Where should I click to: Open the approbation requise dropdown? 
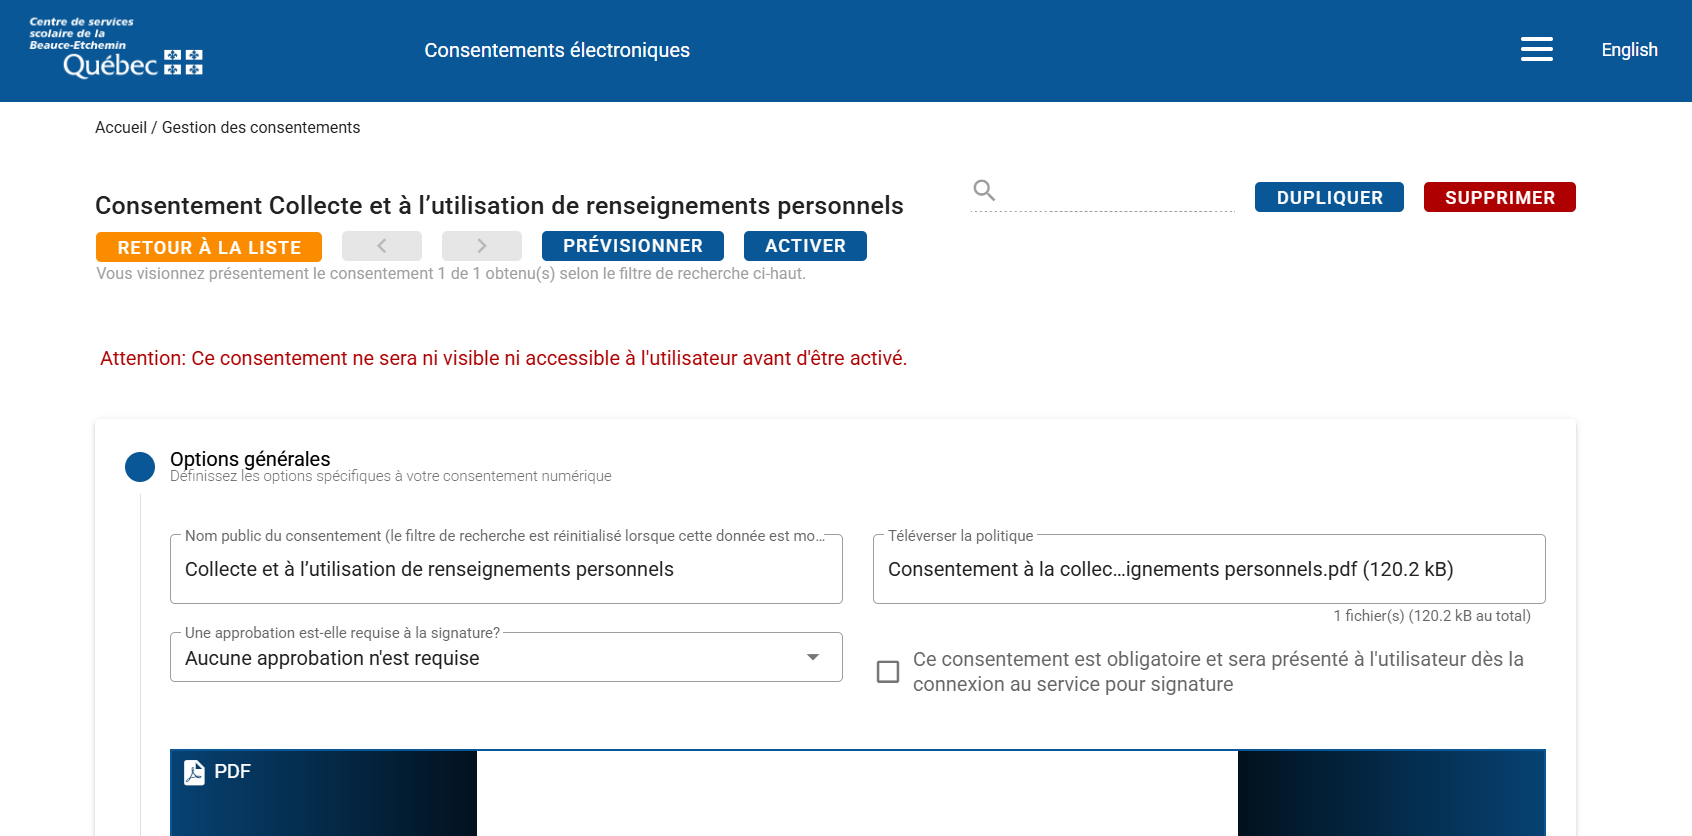506,658
